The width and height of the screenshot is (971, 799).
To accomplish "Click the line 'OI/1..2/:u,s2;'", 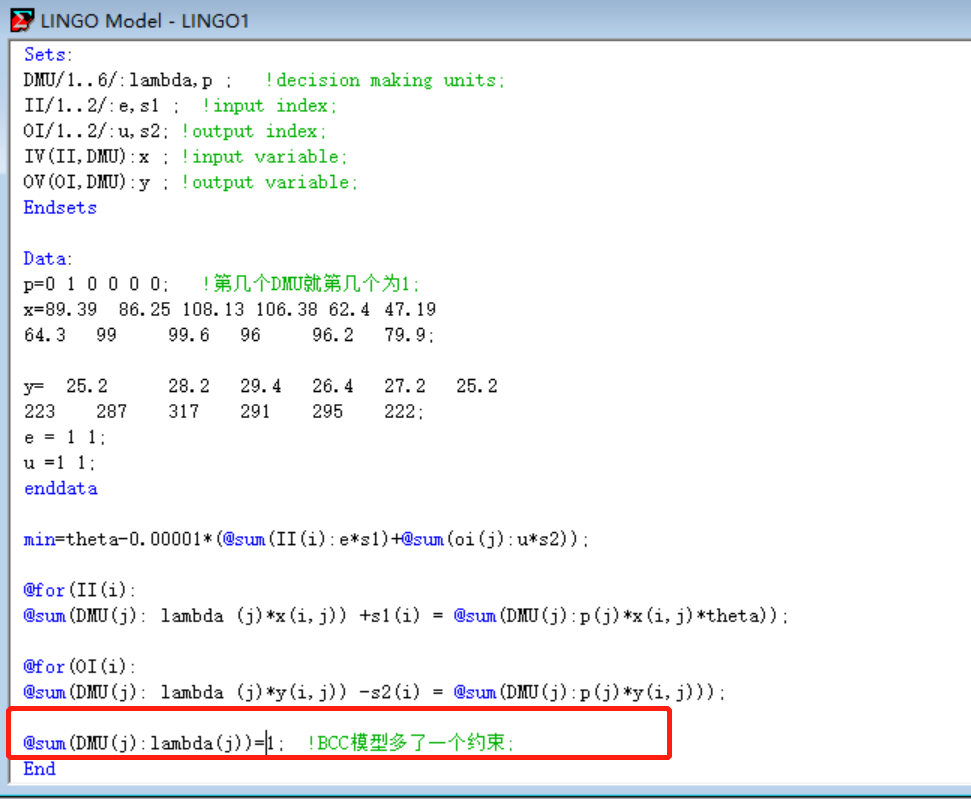I will pyautogui.click(x=95, y=131).
